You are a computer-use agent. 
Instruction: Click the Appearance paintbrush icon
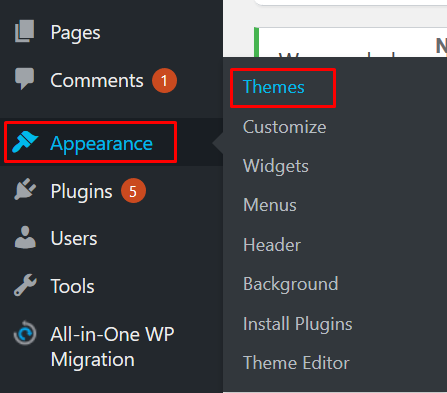click(x=25, y=142)
